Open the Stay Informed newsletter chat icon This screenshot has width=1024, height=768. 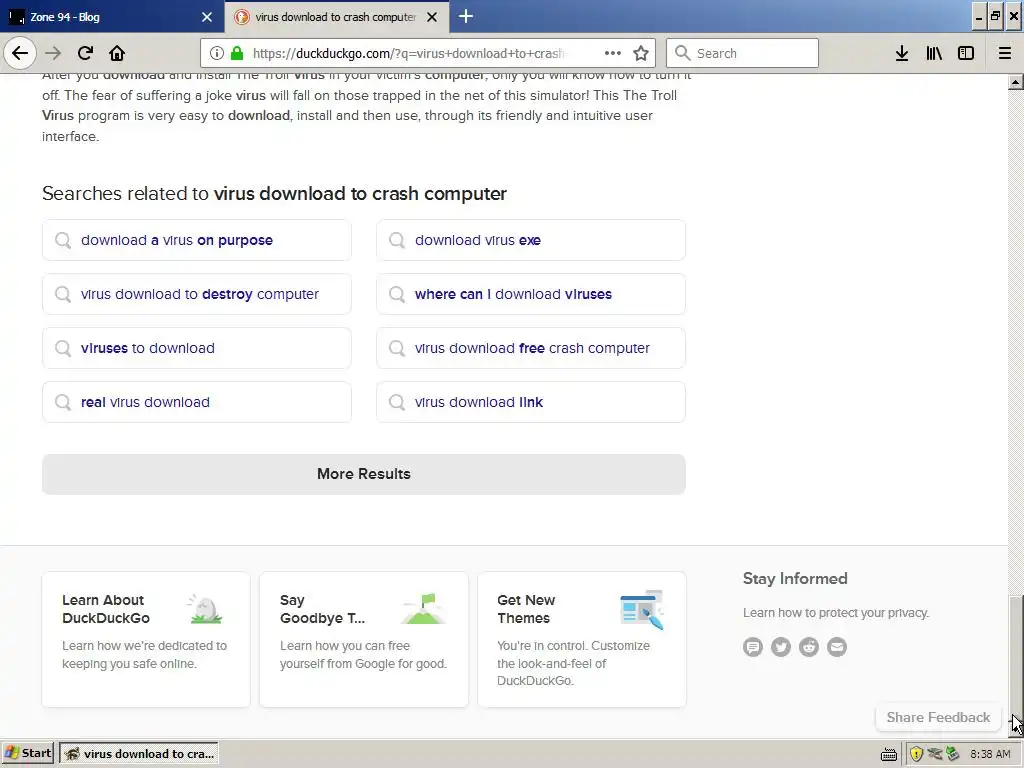coord(753,647)
